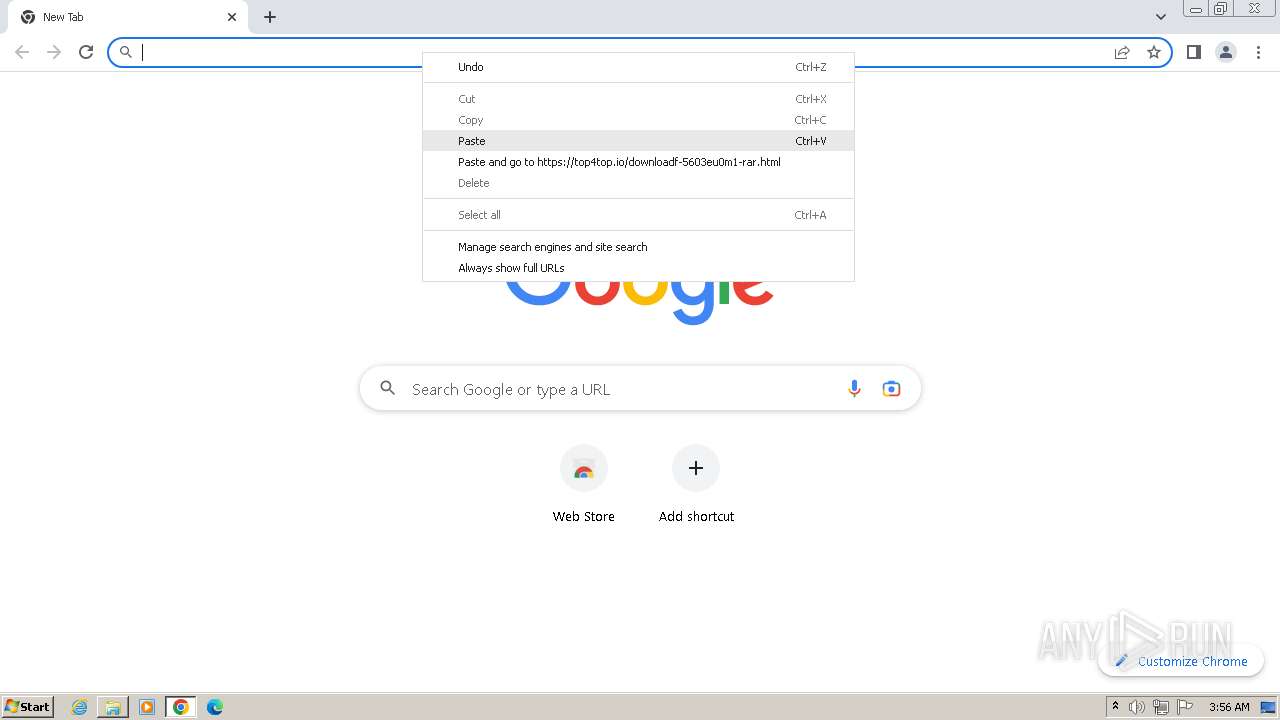Image resolution: width=1280 pixels, height=720 pixels.
Task: Choose Undo from the context menu
Action: (x=638, y=67)
